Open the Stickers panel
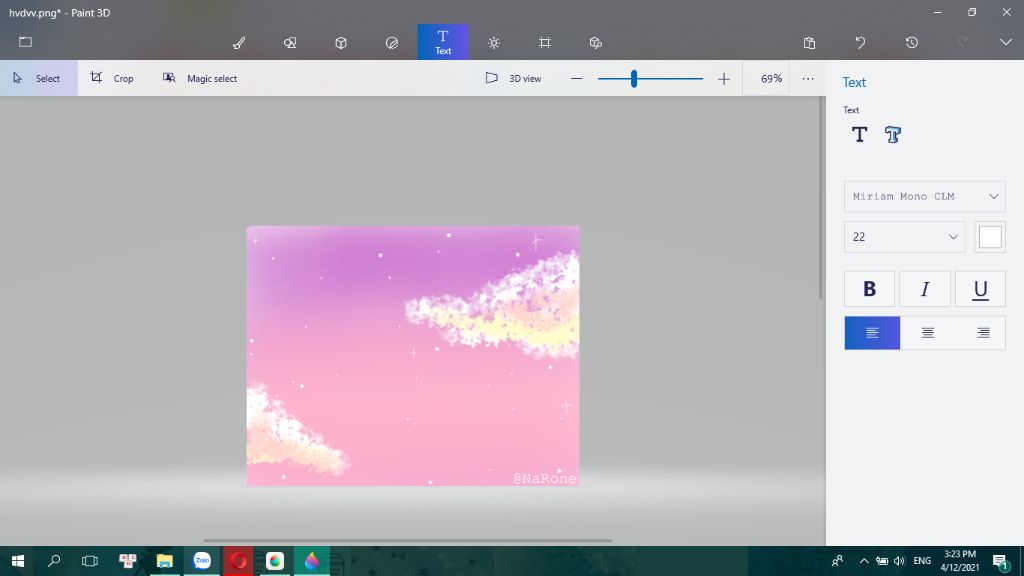 coord(391,42)
